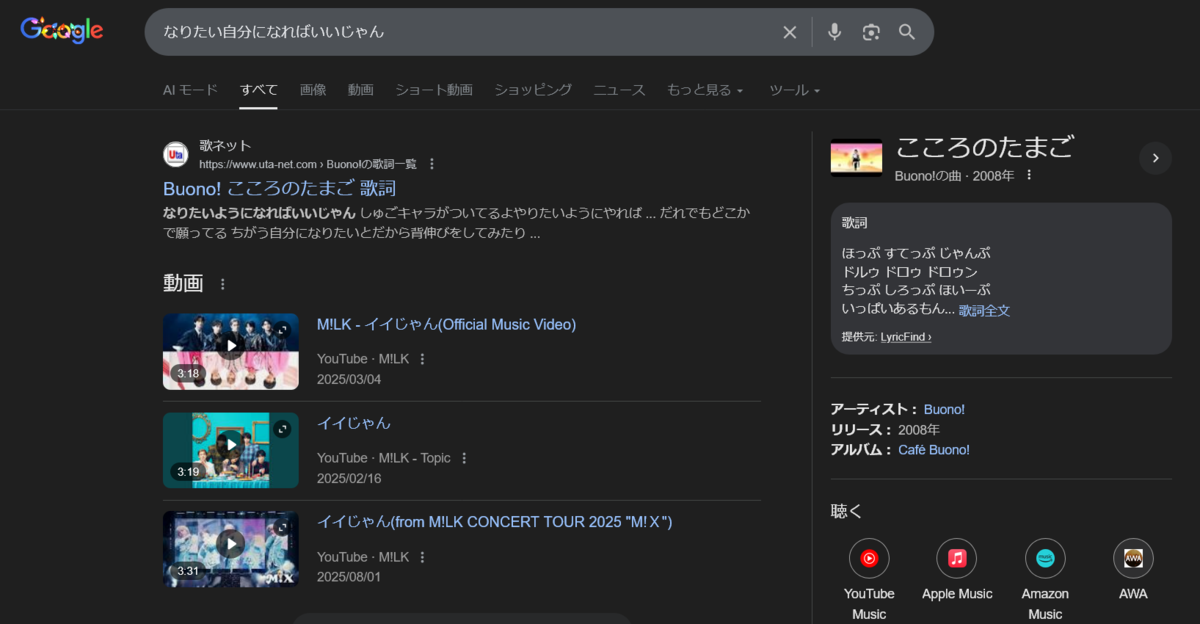Click the 聴く section heading
The image size is (1200, 624).
(x=846, y=511)
